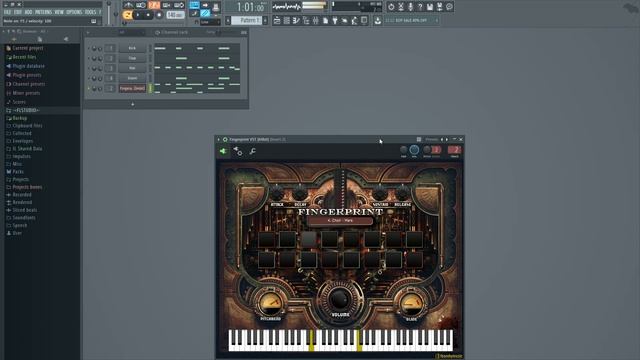Click the time display 1:01:00
This screenshot has height=360, width=640.
[250, 7]
